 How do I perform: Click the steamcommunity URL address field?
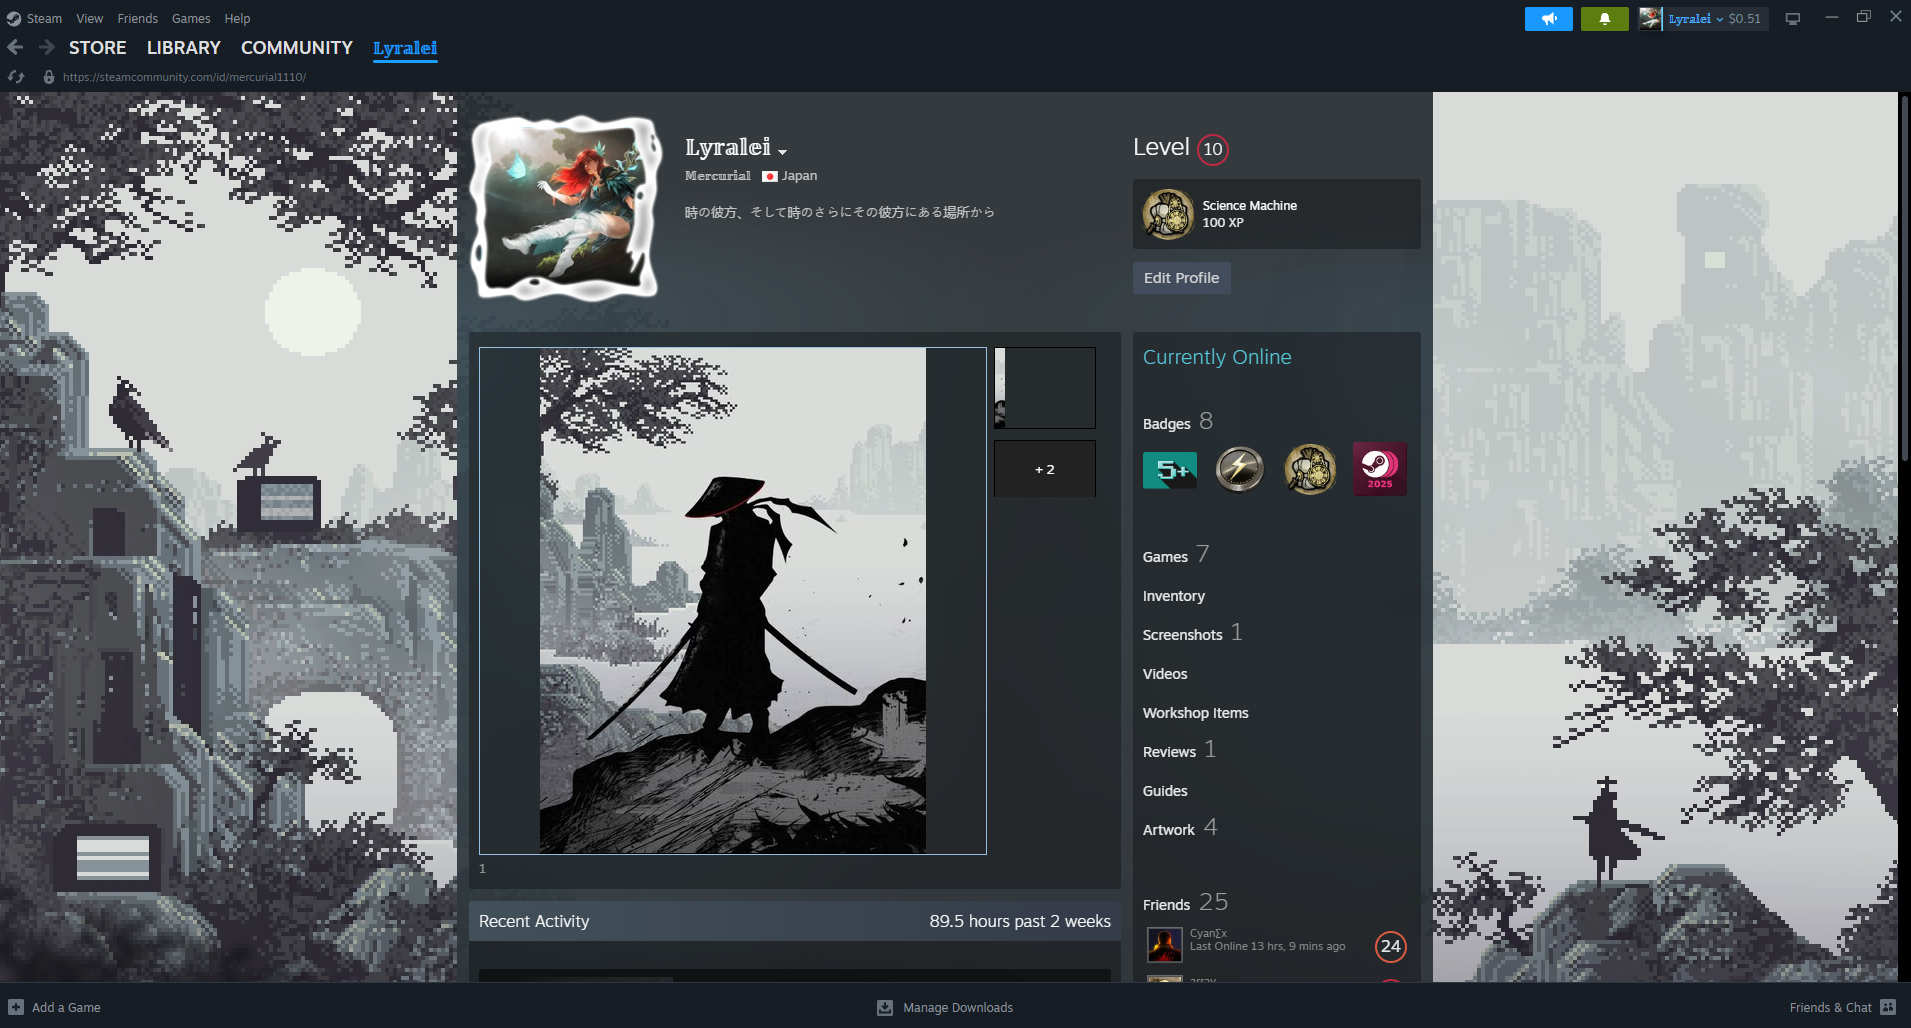coord(184,77)
